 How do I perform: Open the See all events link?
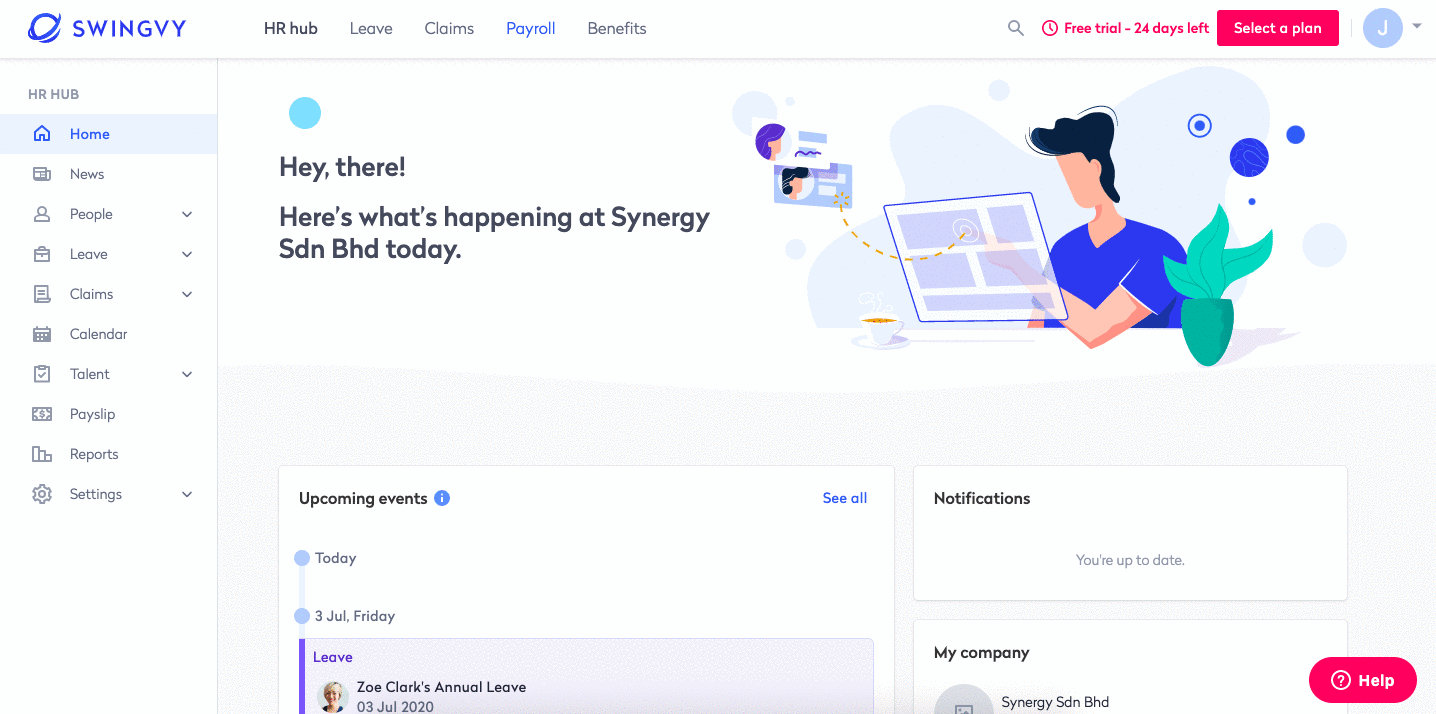845,498
